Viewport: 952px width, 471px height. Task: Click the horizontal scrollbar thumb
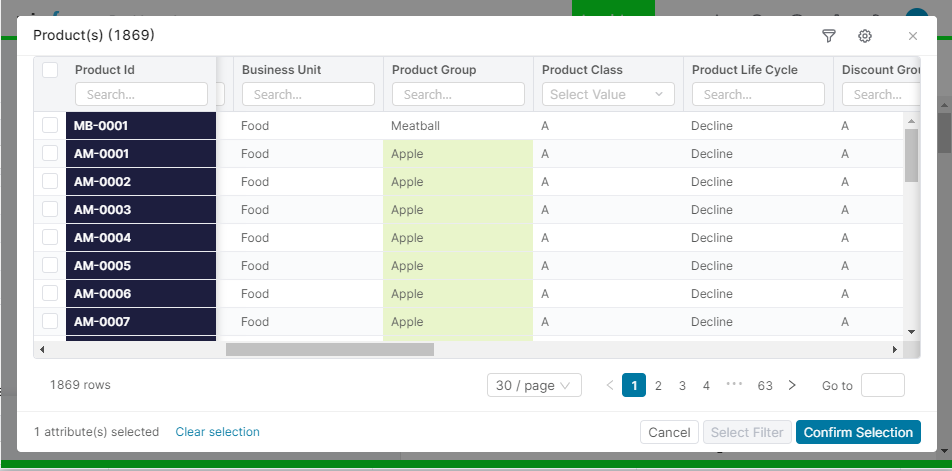(x=329, y=349)
